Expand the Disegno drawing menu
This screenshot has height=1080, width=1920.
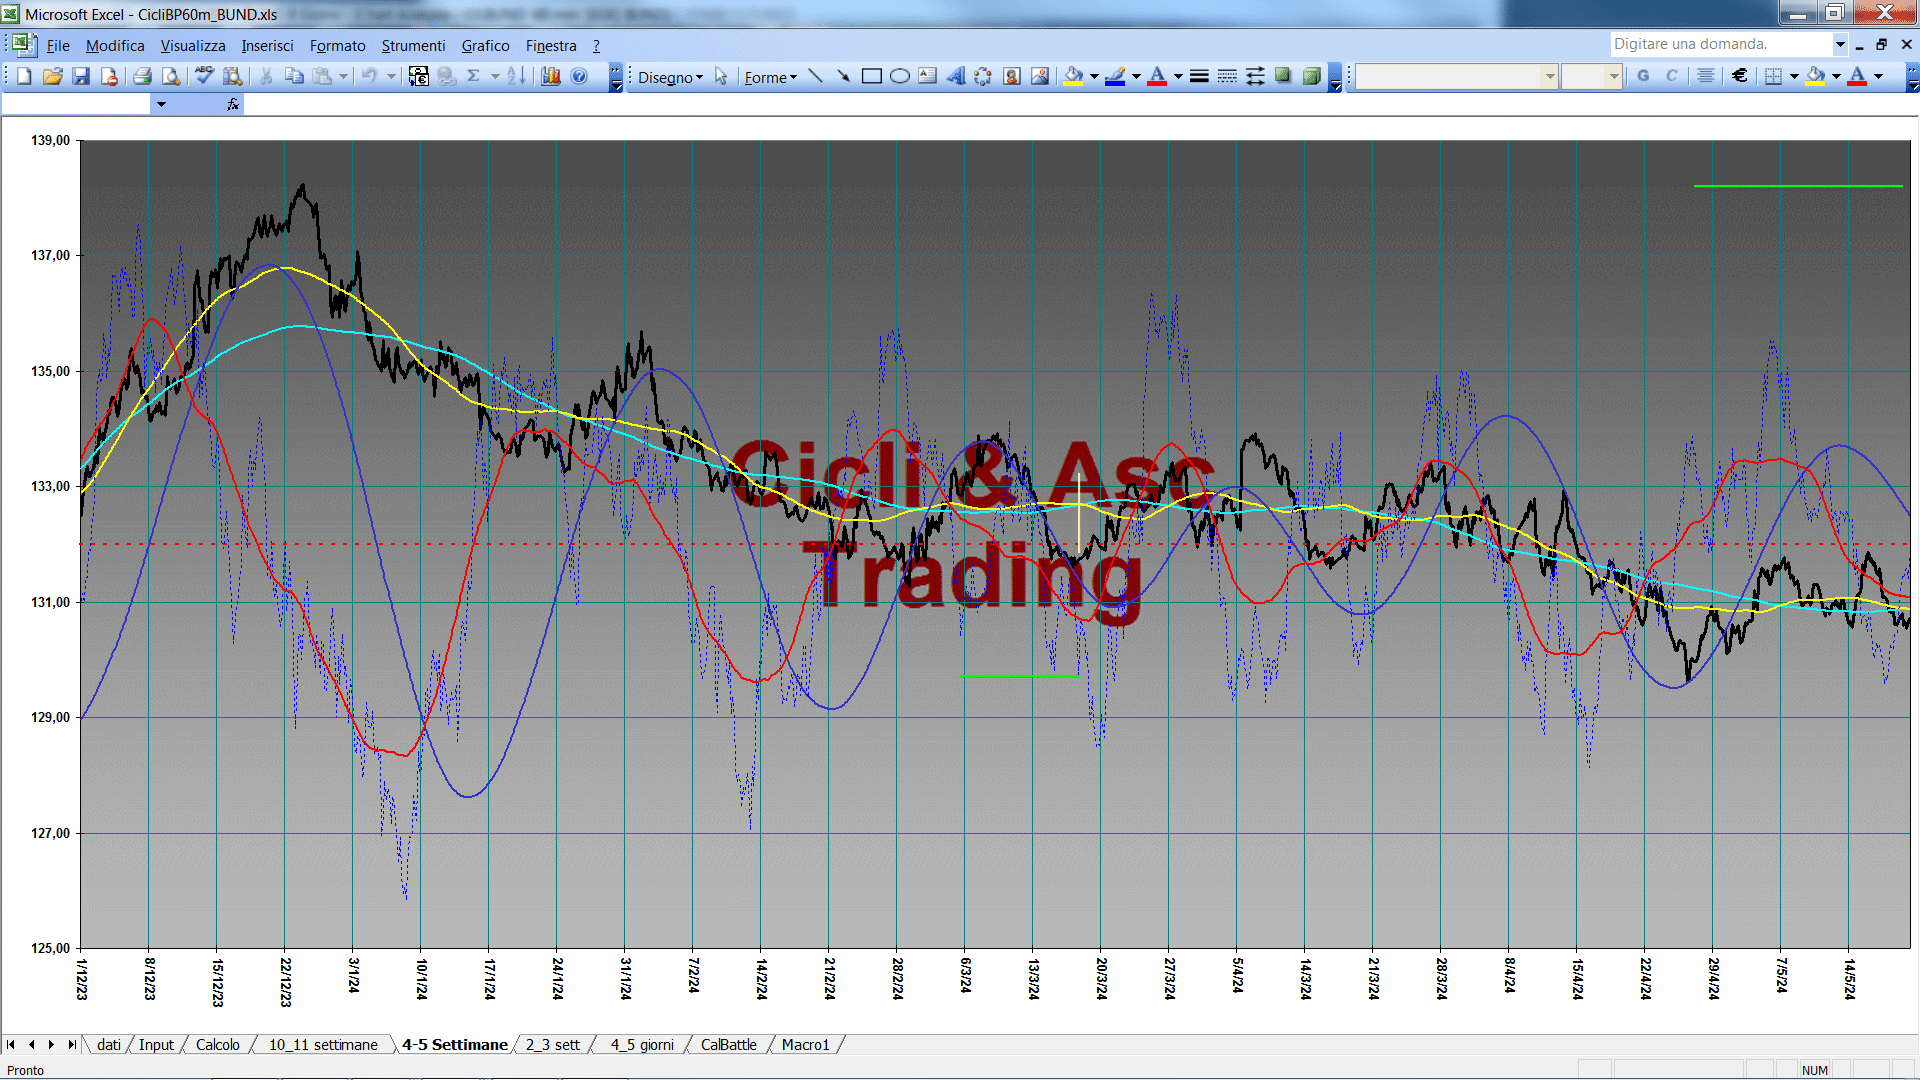(670, 77)
